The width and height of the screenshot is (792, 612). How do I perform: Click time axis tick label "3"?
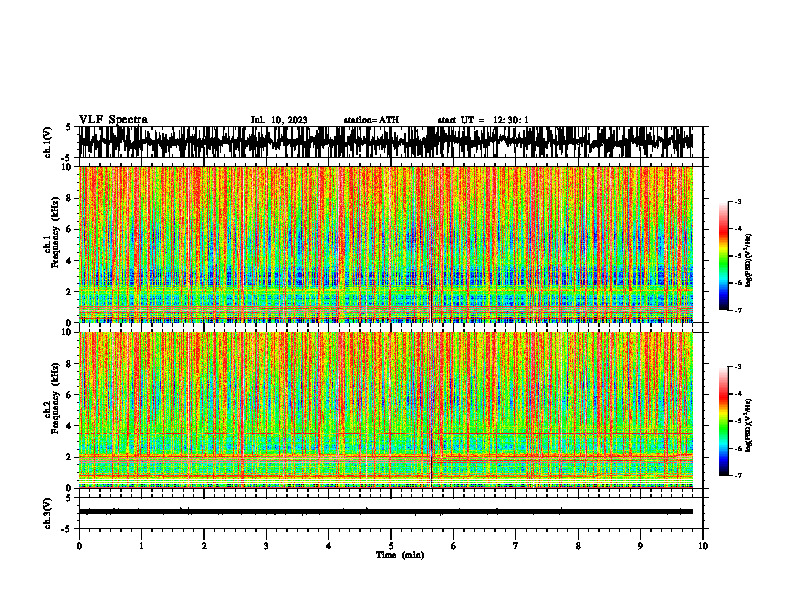point(266,546)
